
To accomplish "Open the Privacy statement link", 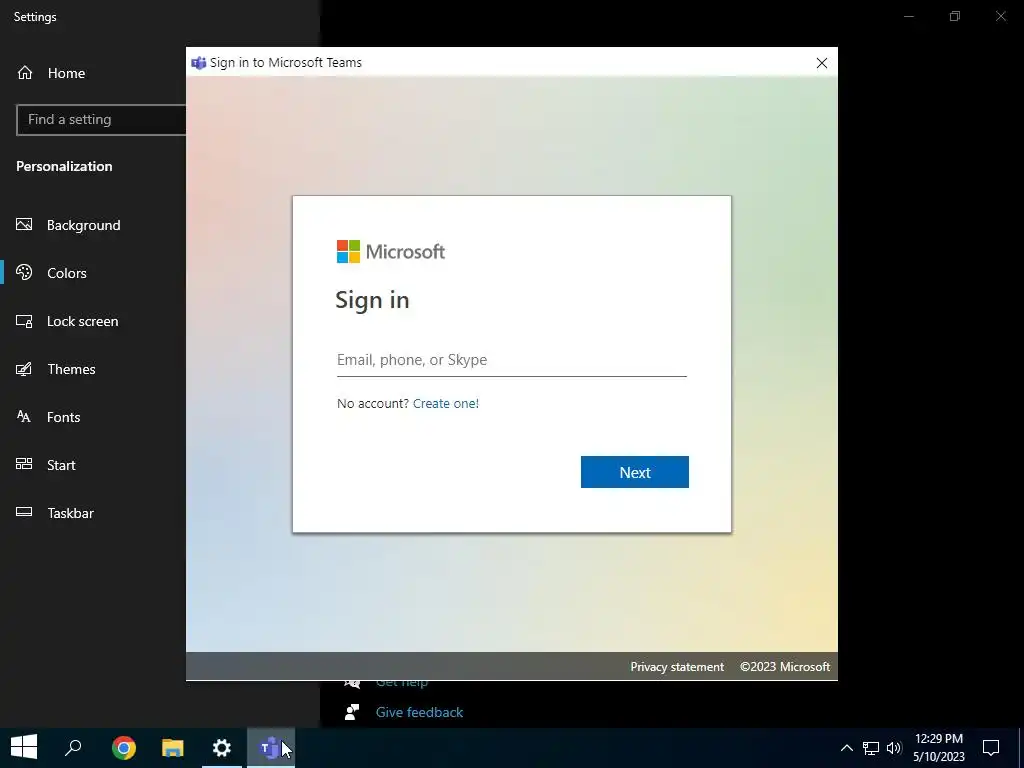I will (x=677, y=667).
